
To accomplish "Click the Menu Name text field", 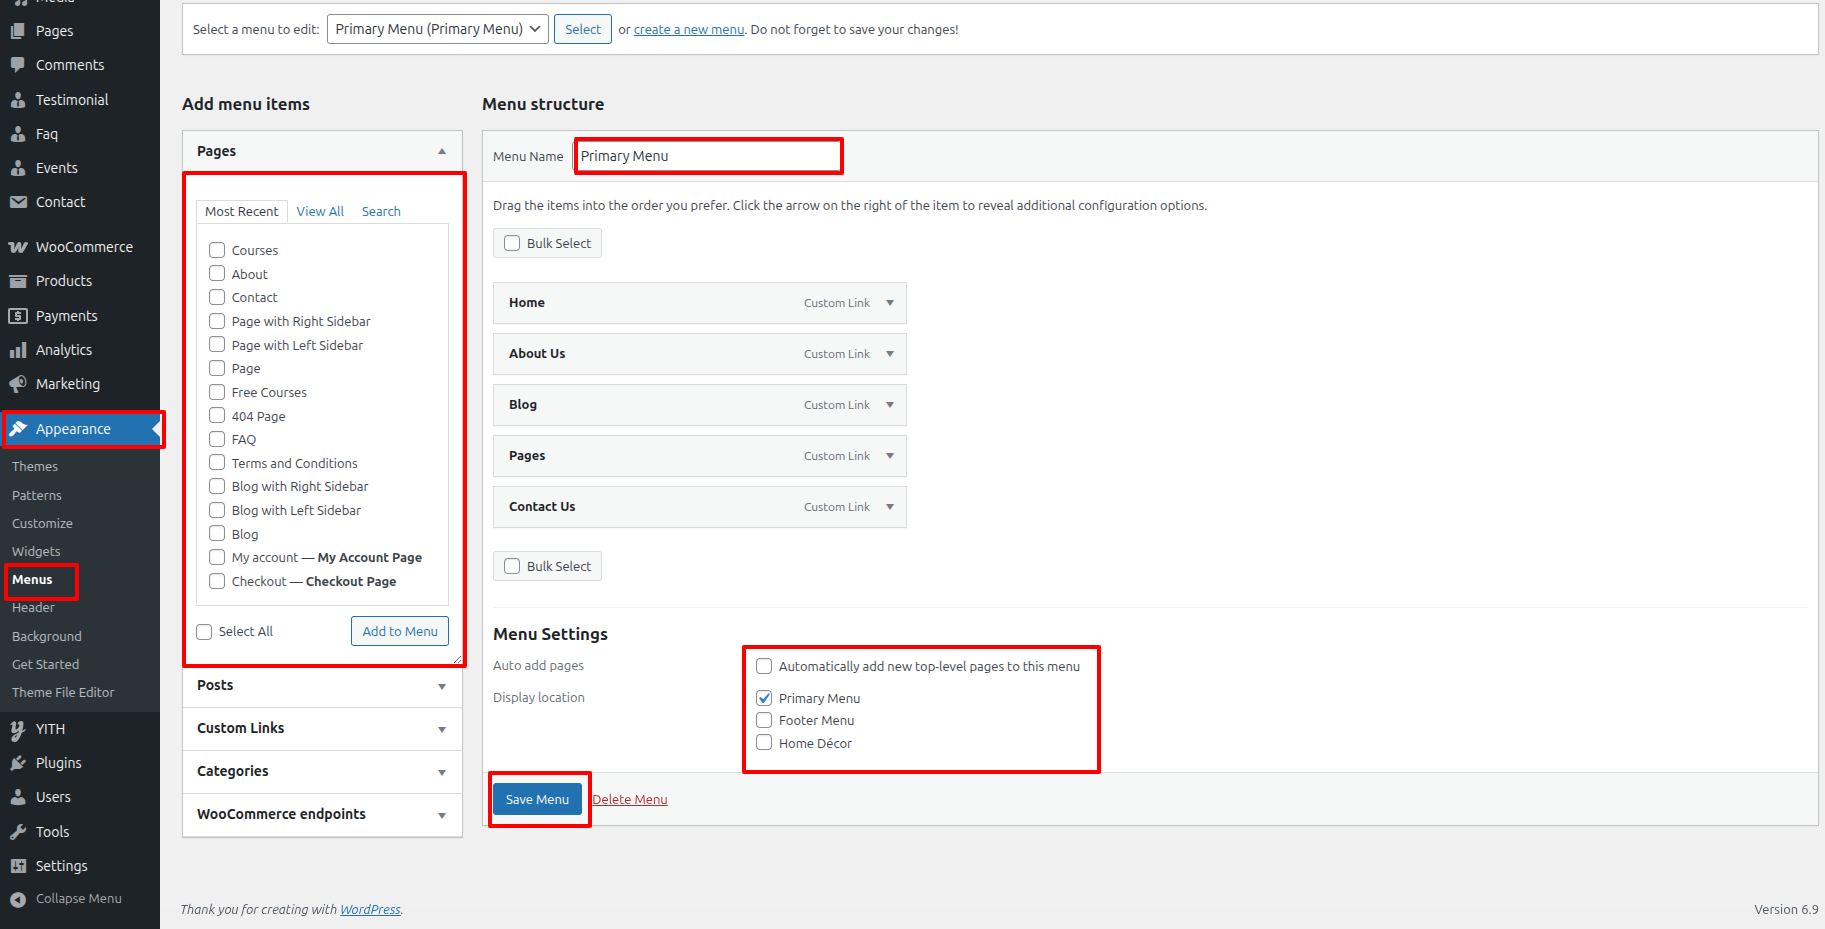I will coord(708,156).
